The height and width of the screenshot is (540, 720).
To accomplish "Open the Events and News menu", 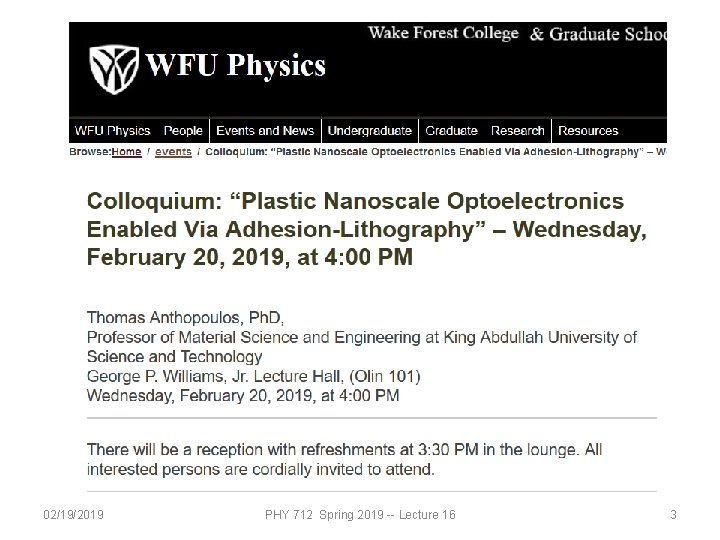I will 265,131.
